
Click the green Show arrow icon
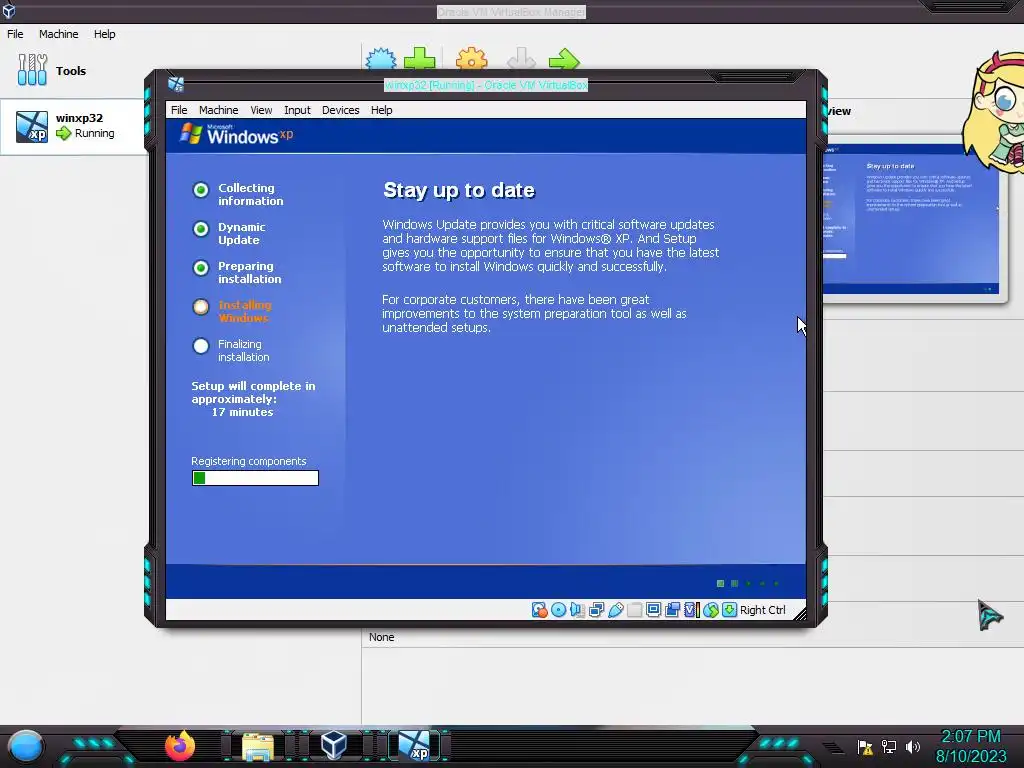point(564,59)
